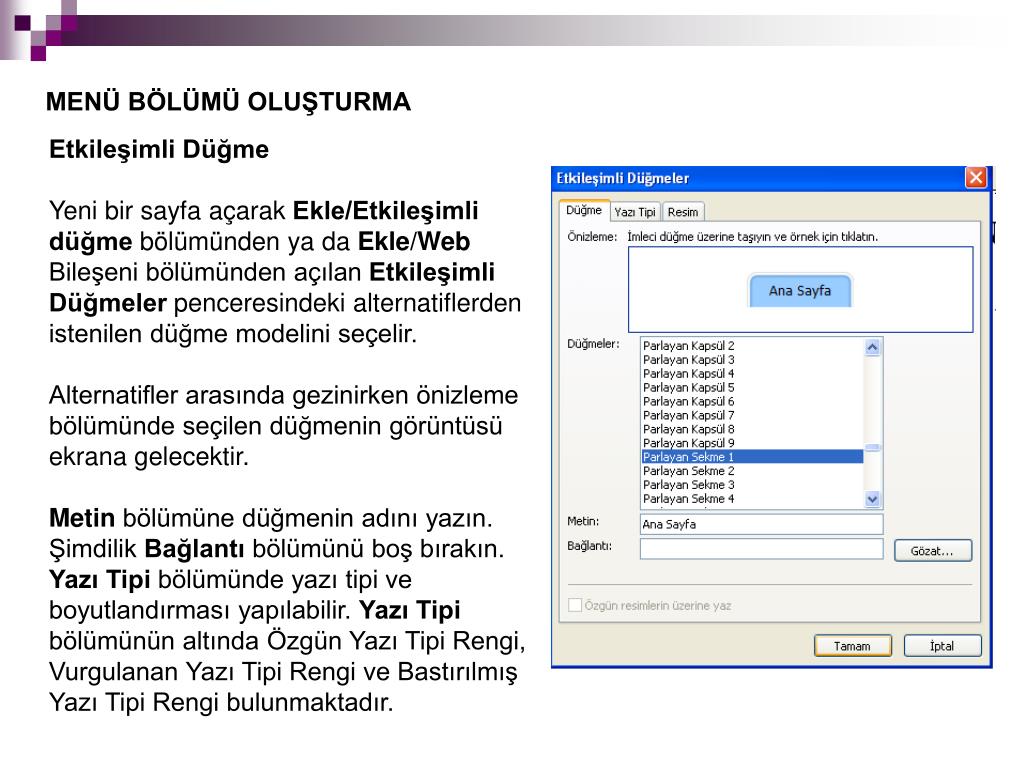Switch to the Düğme tab
Screen dimensions: 1024x768
coord(584,210)
